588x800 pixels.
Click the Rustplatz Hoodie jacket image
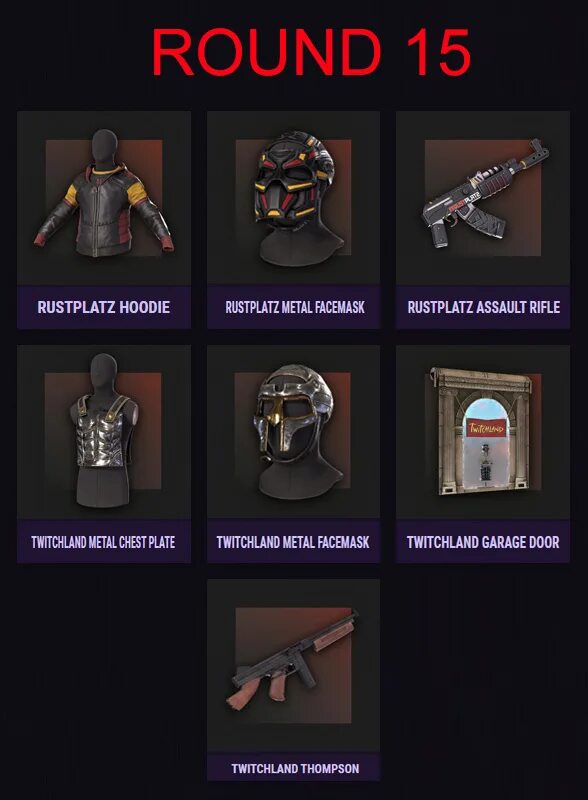click(x=104, y=194)
